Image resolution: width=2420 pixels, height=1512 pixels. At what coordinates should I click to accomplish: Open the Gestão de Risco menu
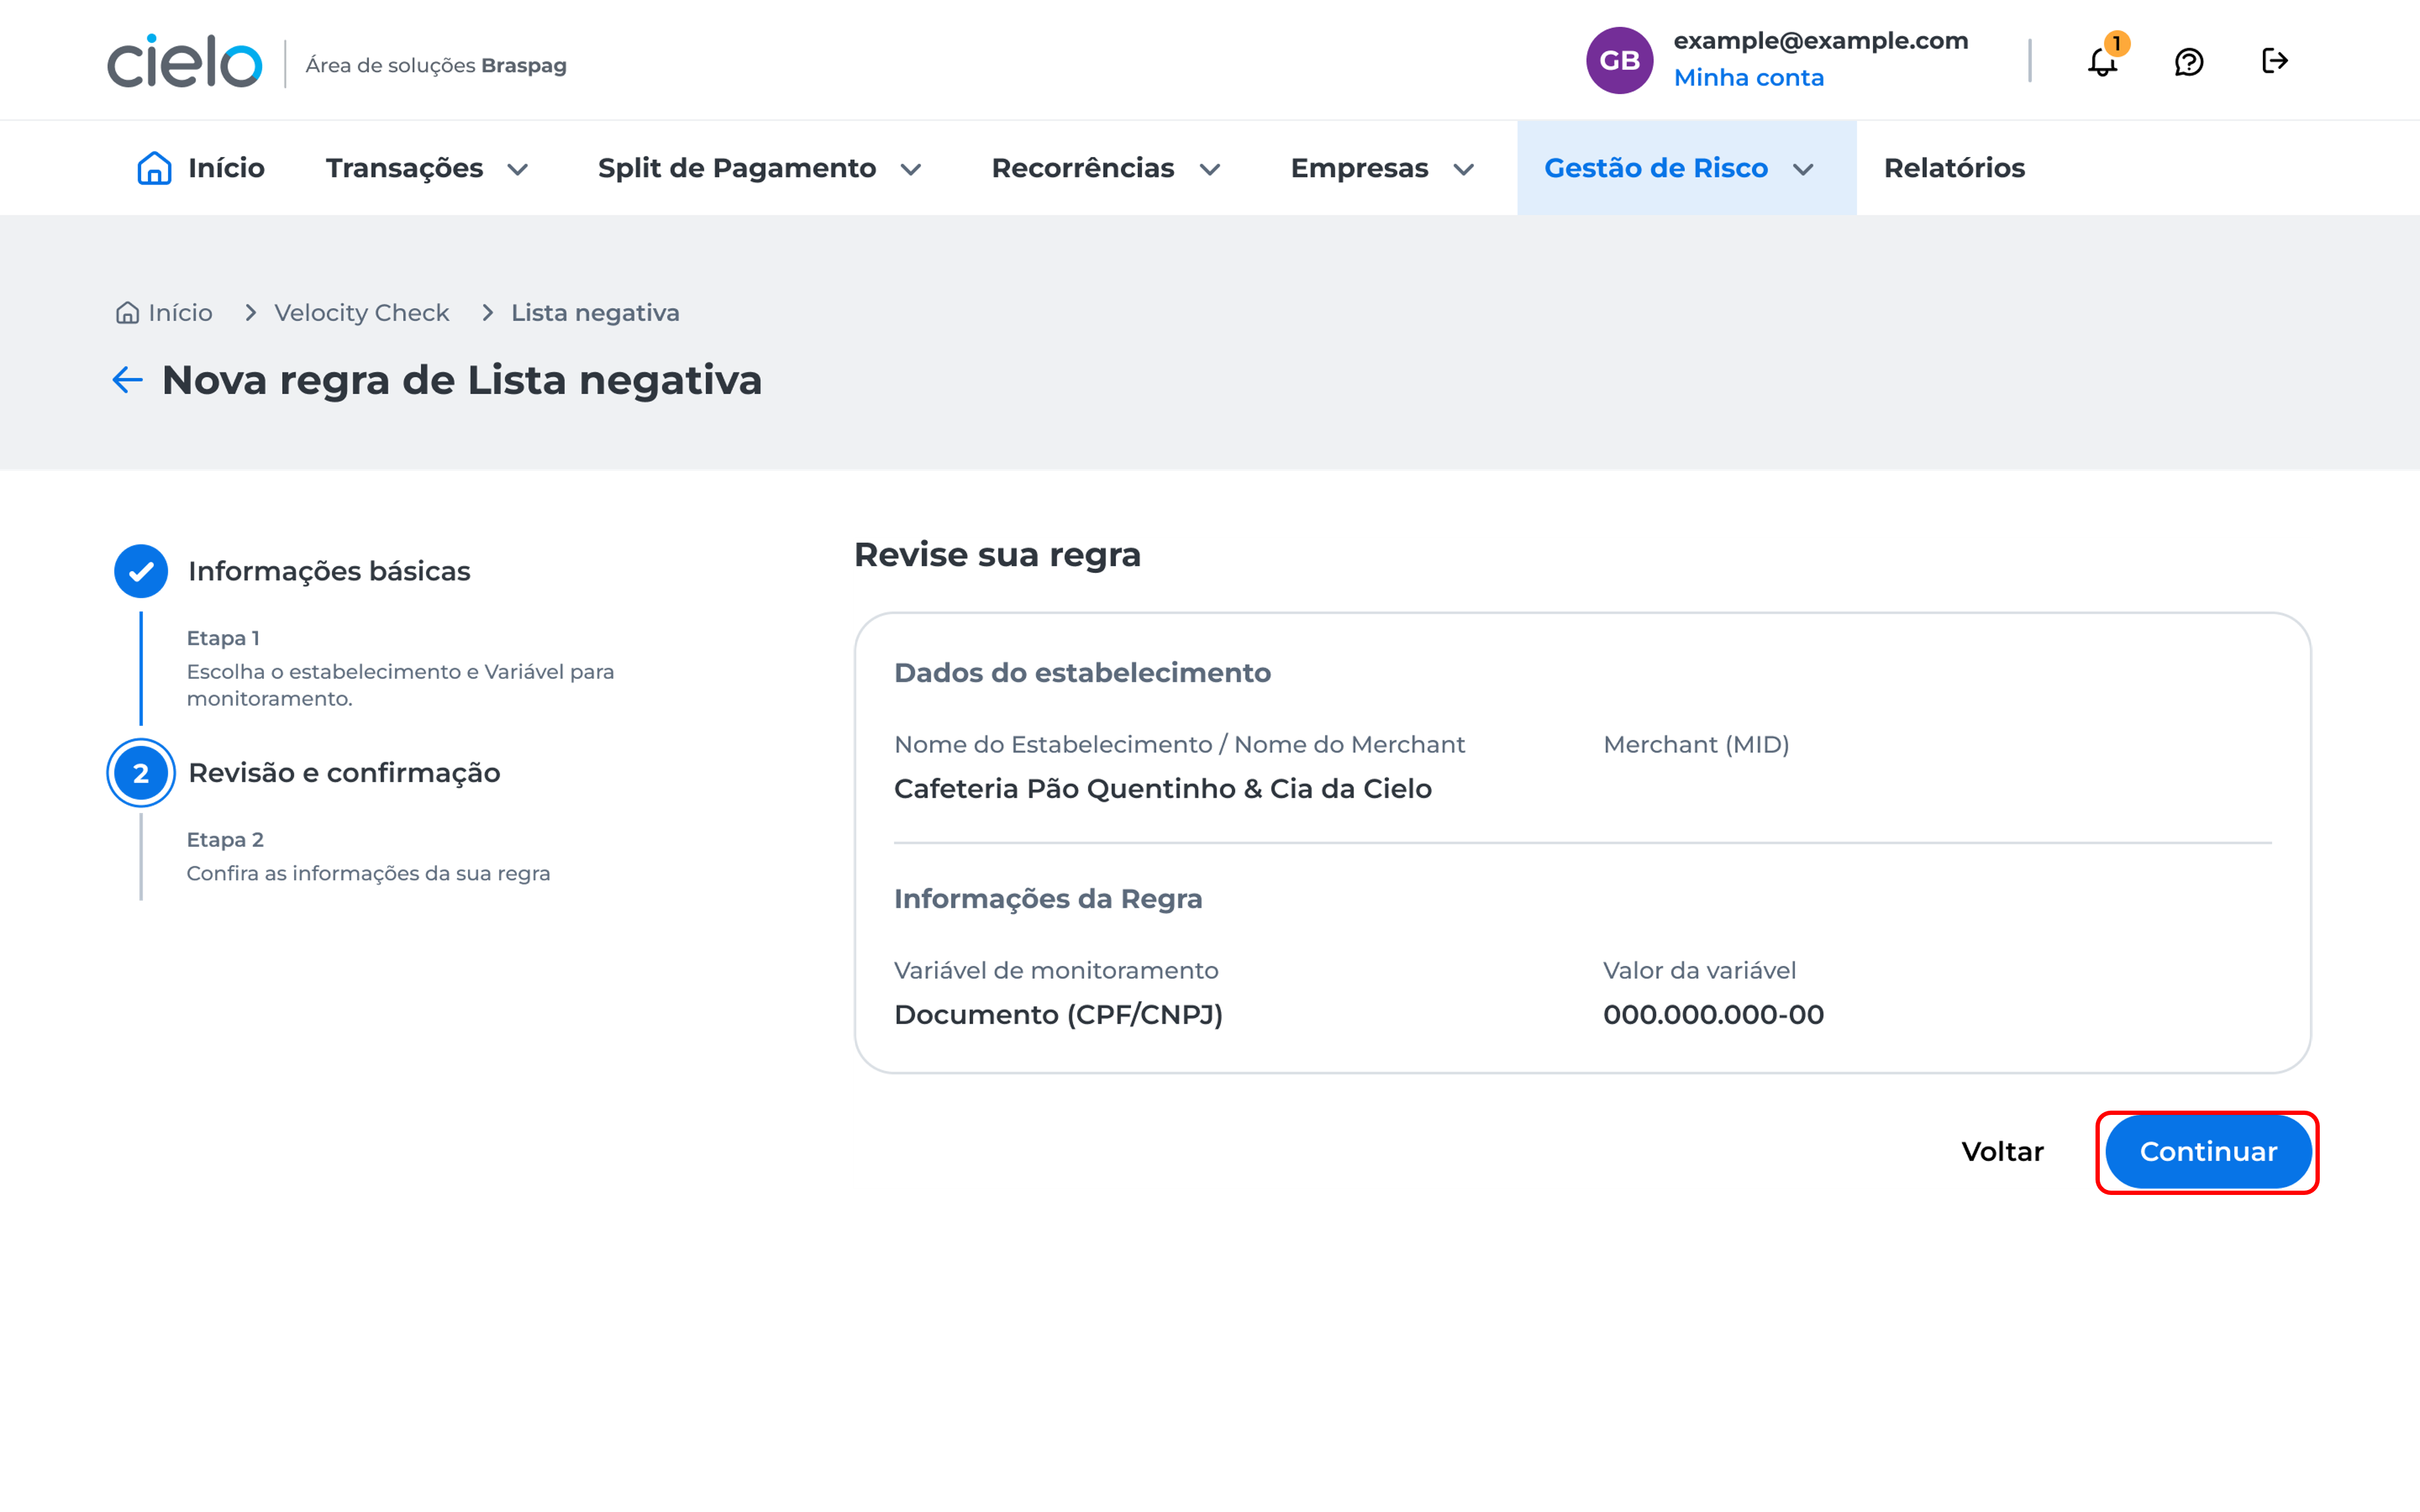[x=1677, y=168]
